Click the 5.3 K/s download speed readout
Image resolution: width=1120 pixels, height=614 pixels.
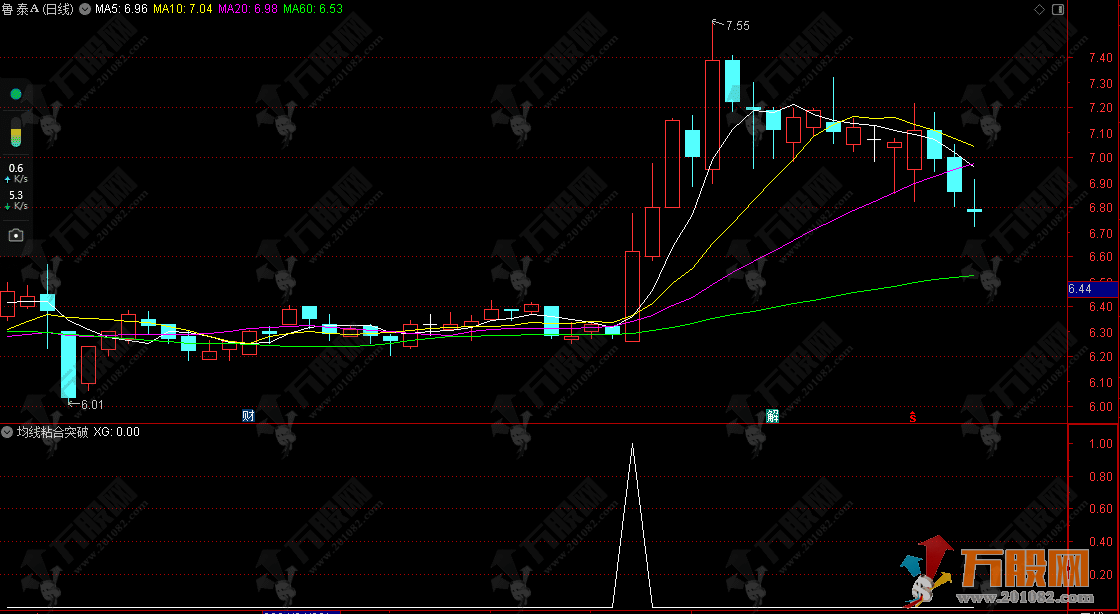[x=16, y=200]
